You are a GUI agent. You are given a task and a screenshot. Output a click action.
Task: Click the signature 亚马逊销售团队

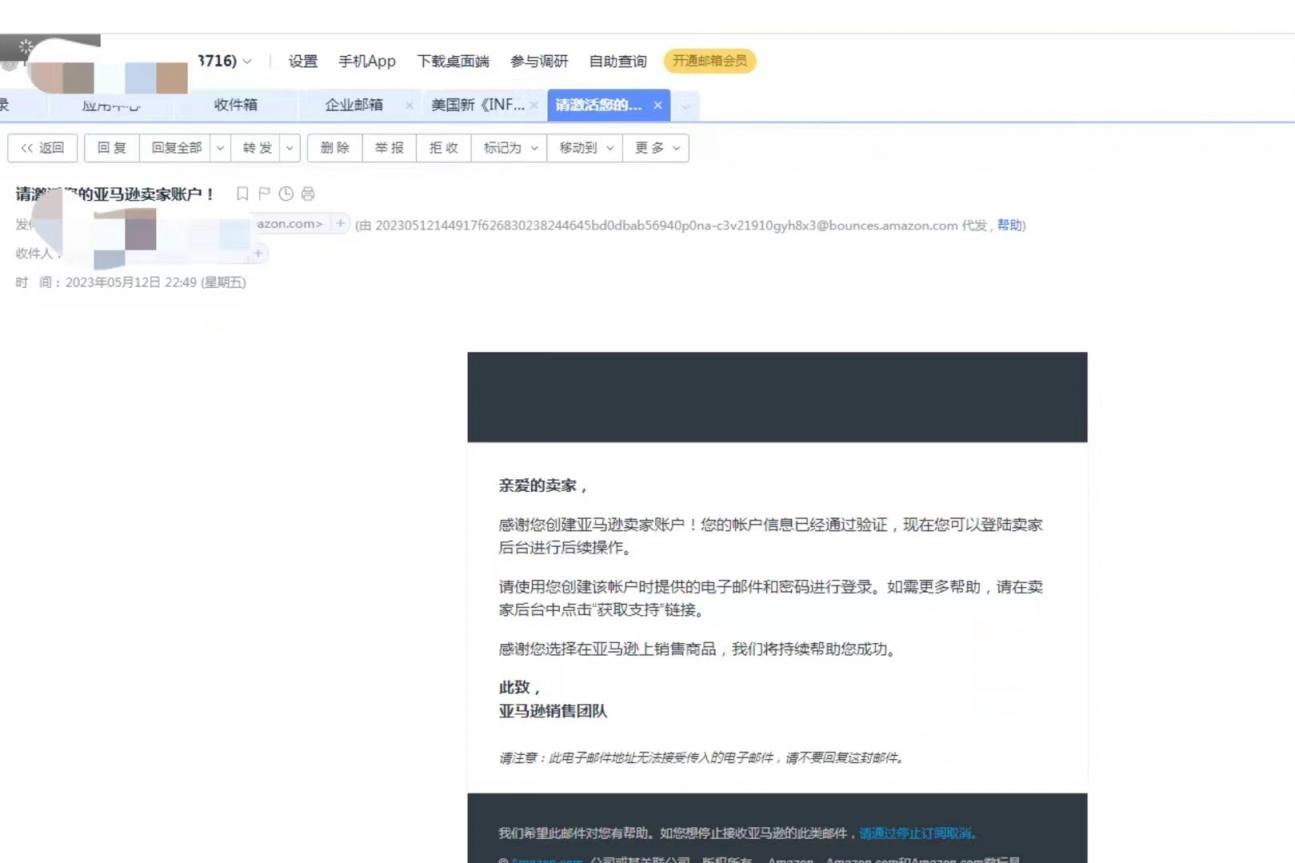coord(553,711)
